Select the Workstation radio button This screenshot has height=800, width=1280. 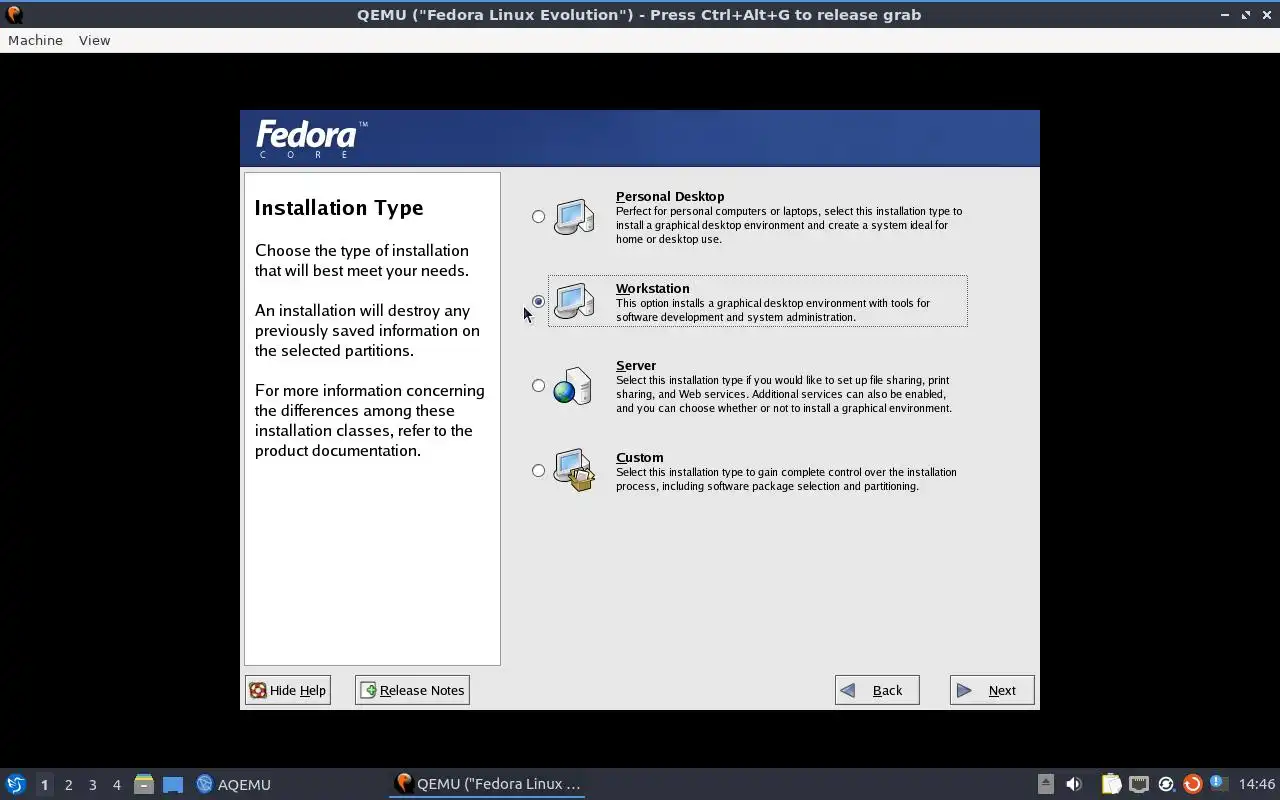538,301
